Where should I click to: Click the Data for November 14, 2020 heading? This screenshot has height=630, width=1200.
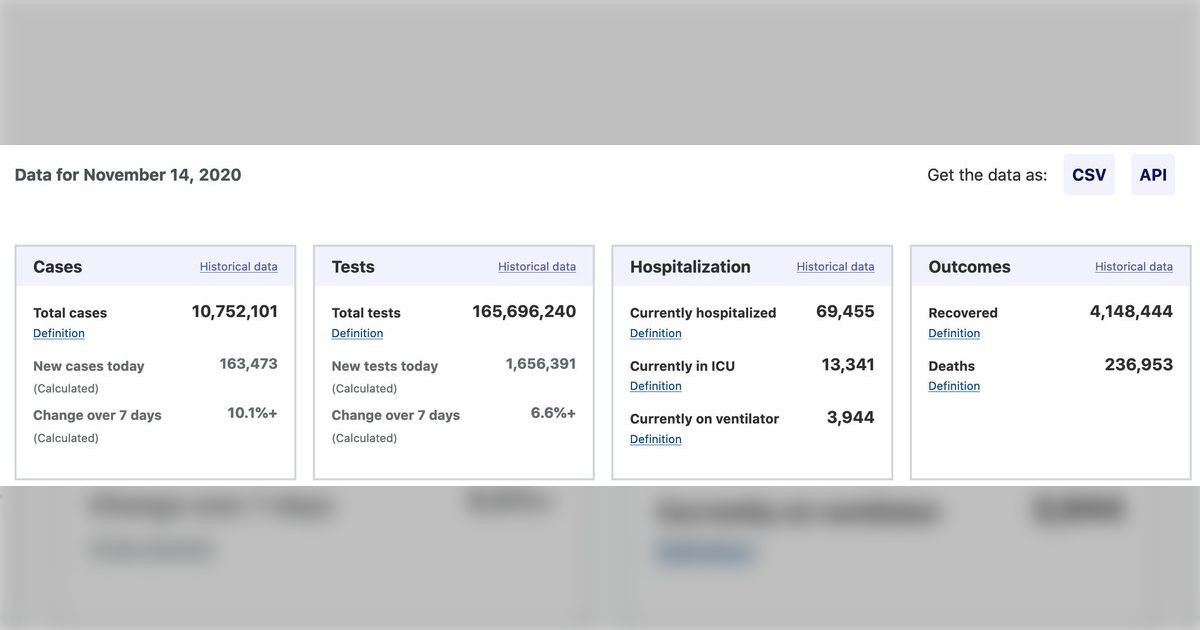tap(128, 175)
